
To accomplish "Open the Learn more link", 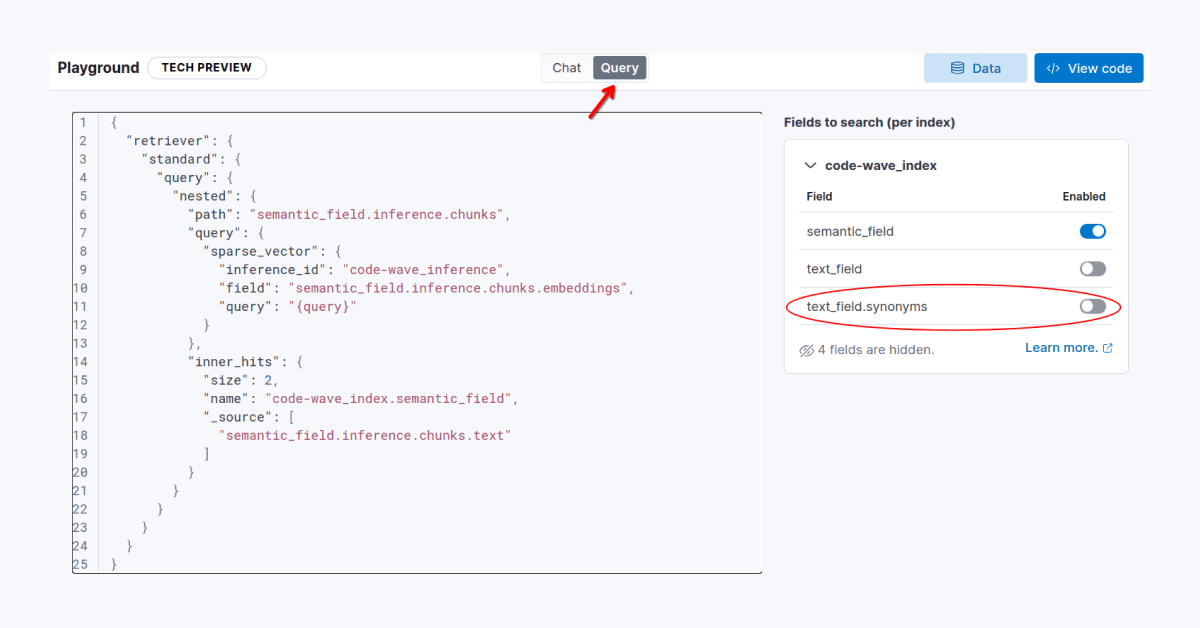I will click(x=1062, y=347).
